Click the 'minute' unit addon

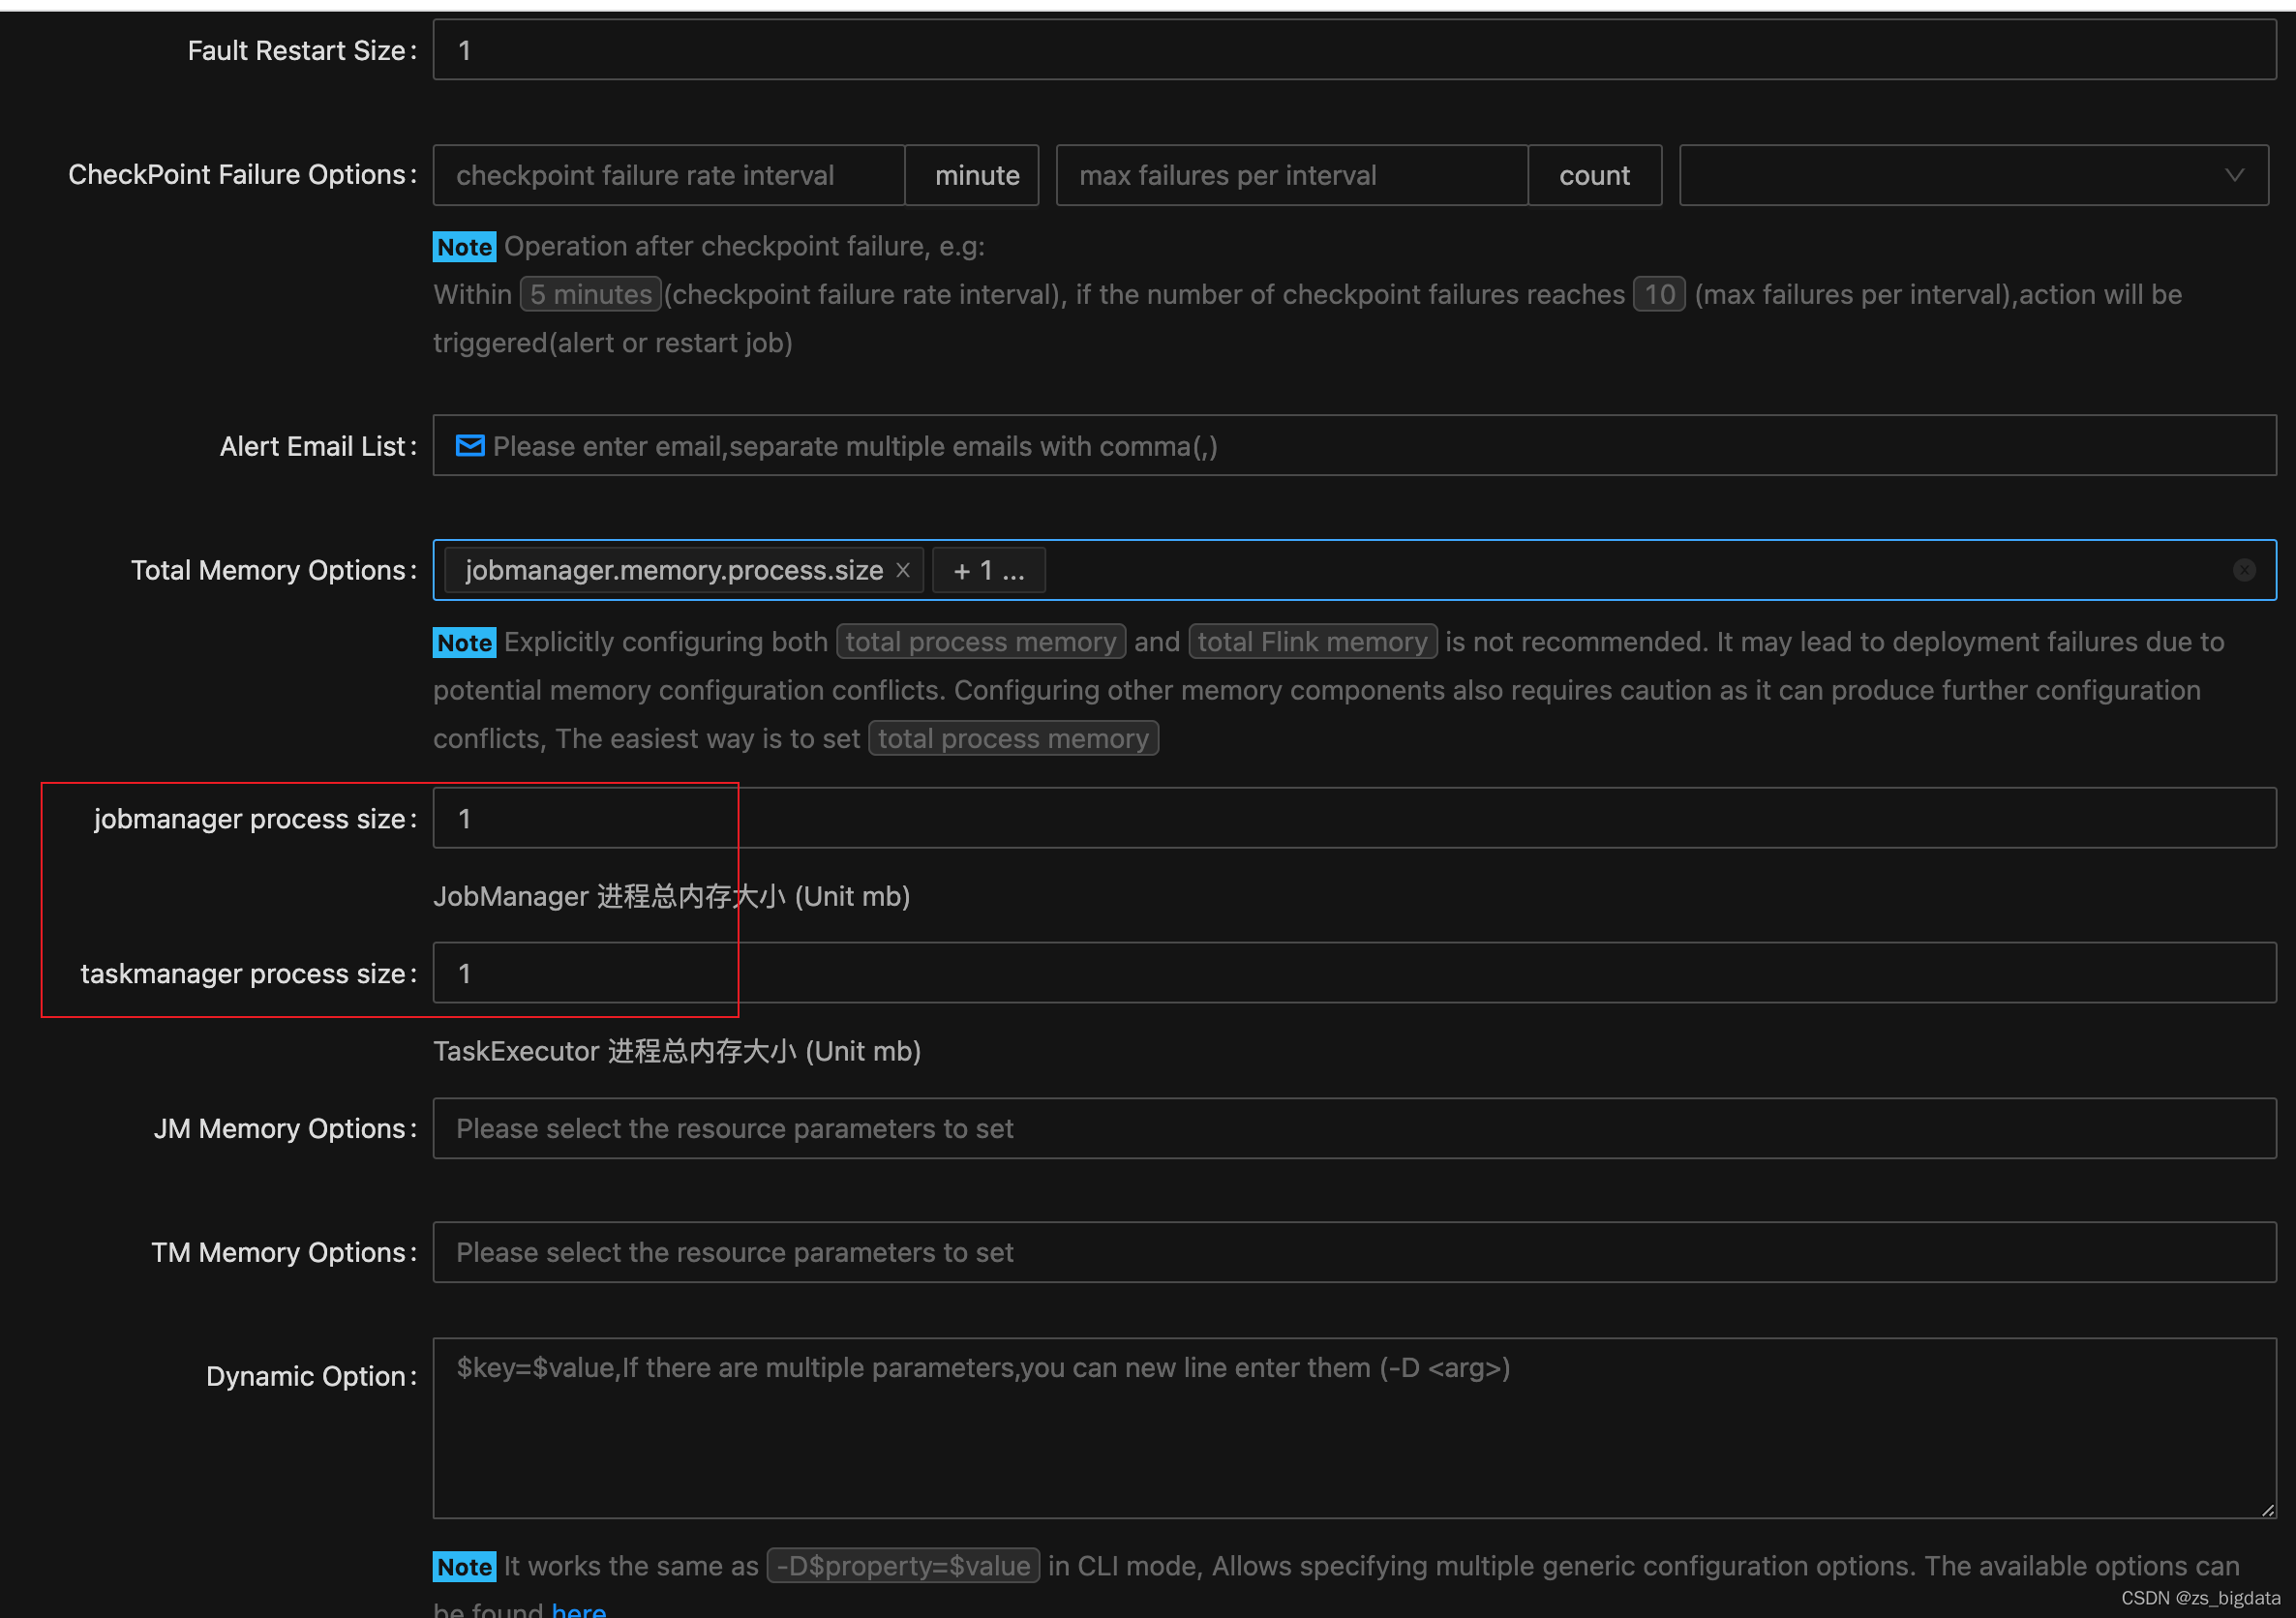coord(976,175)
